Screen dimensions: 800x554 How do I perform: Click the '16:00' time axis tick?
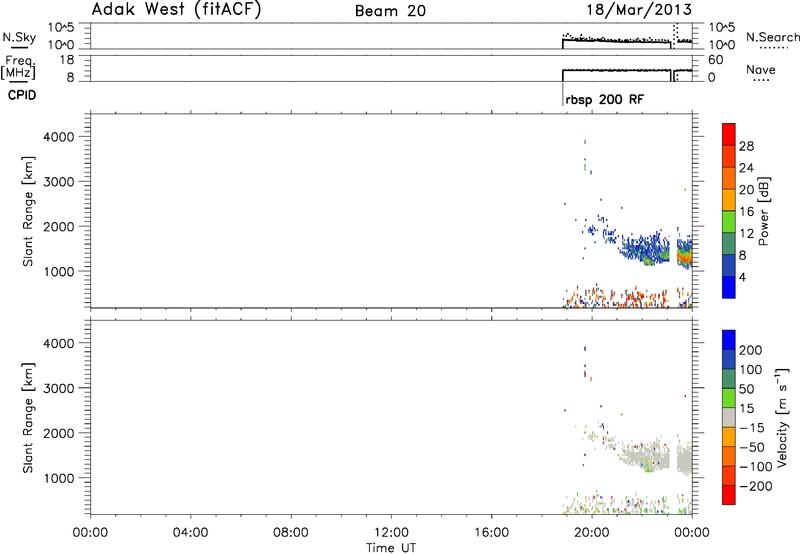coord(491,533)
